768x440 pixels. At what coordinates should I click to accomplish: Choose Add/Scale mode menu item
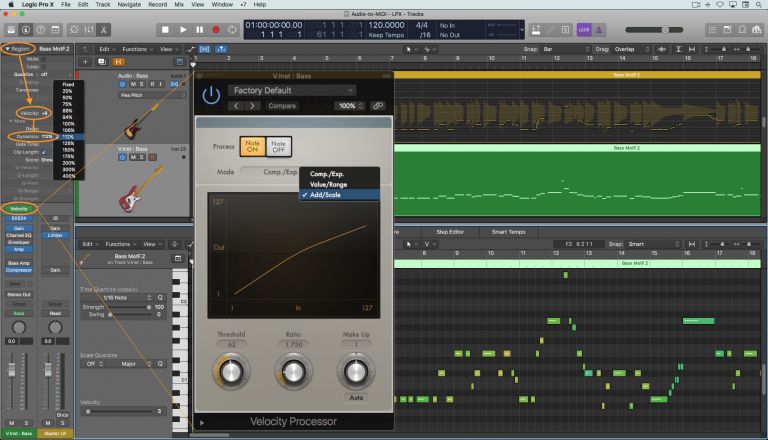tap(339, 195)
